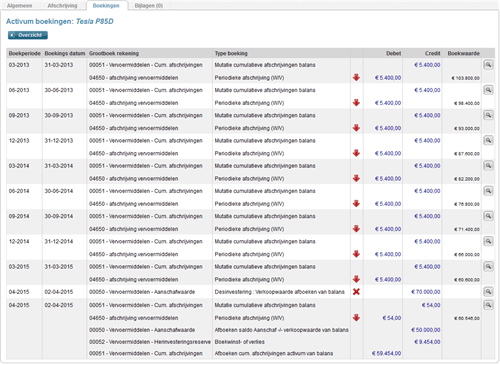Click booking period 09-2014
500x365 pixels.
[19, 216]
